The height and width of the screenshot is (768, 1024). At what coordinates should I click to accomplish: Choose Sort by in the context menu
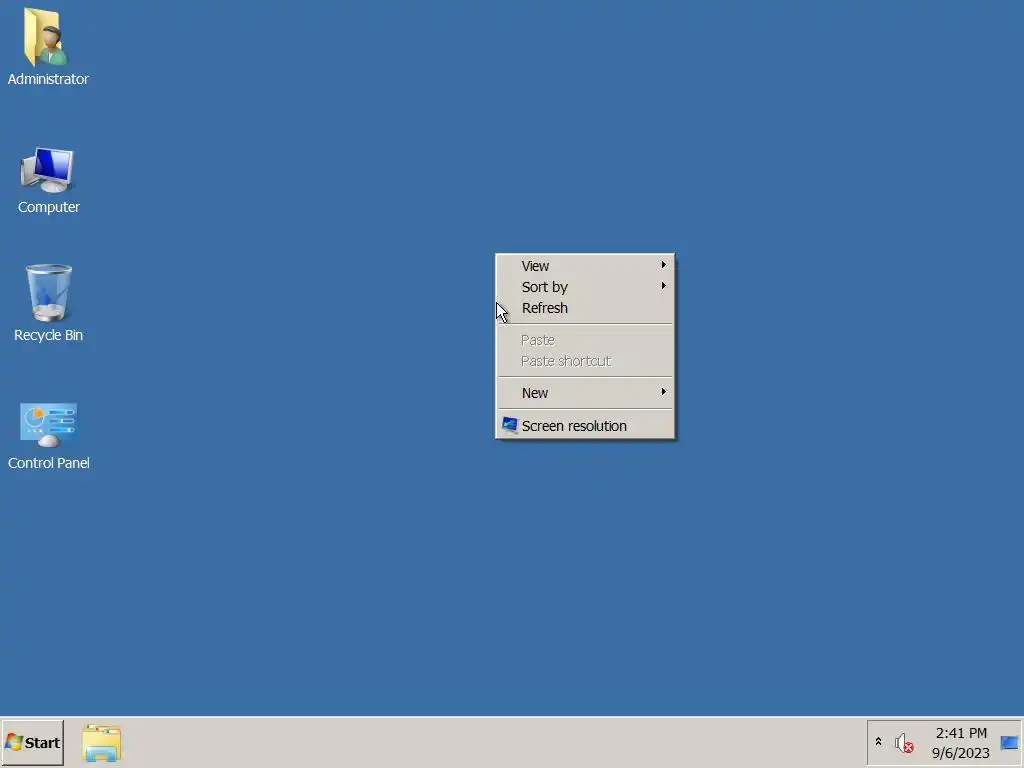[585, 287]
